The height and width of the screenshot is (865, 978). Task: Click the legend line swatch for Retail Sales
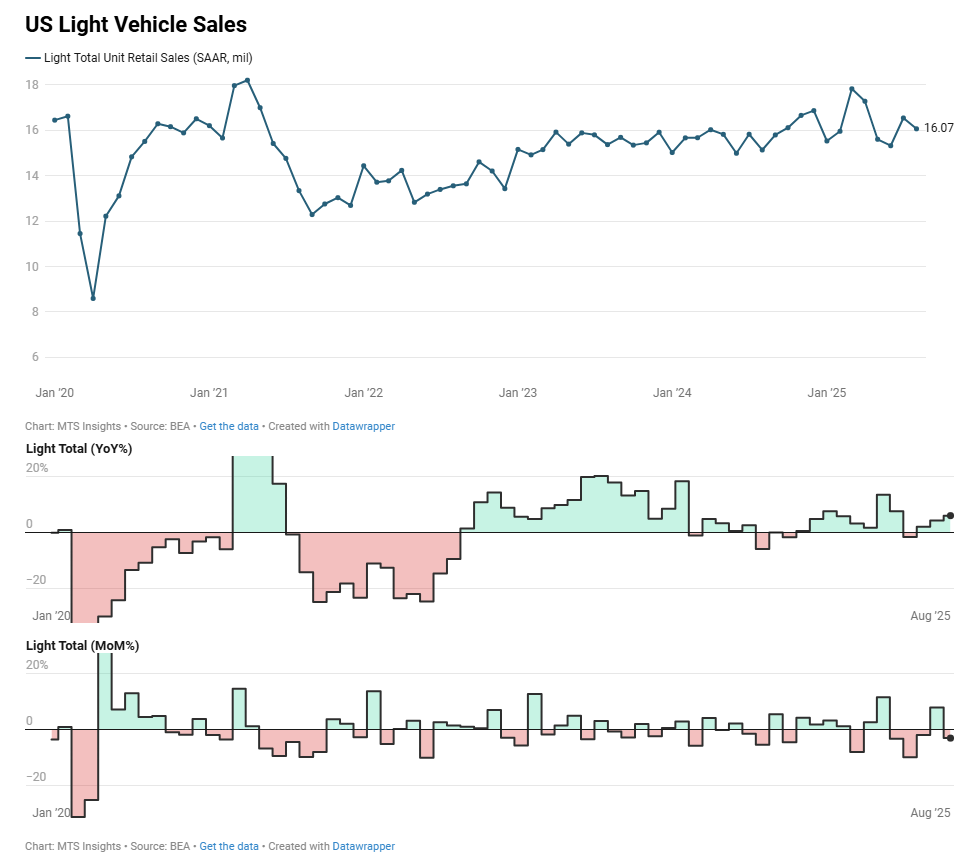tap(33, 58)
